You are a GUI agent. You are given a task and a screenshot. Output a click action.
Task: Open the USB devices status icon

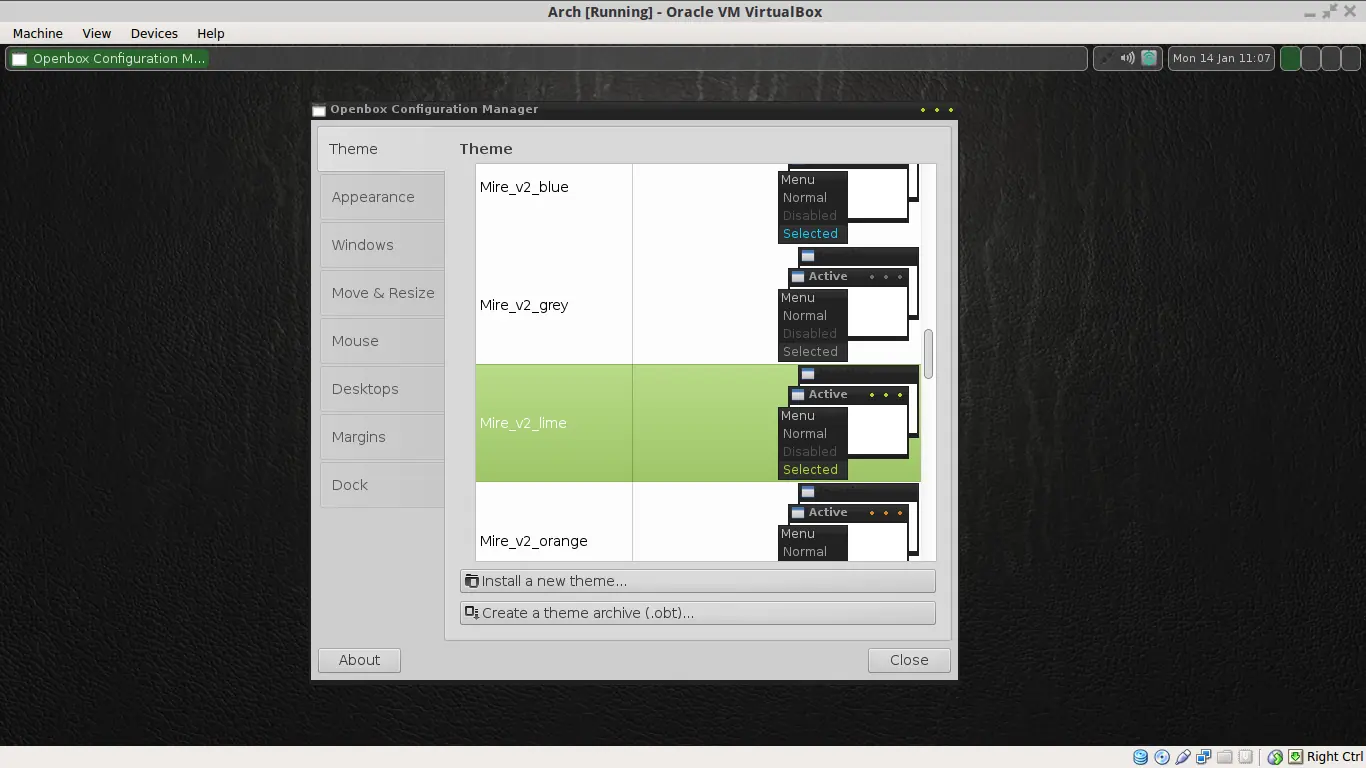click(x=1183, y=757)
